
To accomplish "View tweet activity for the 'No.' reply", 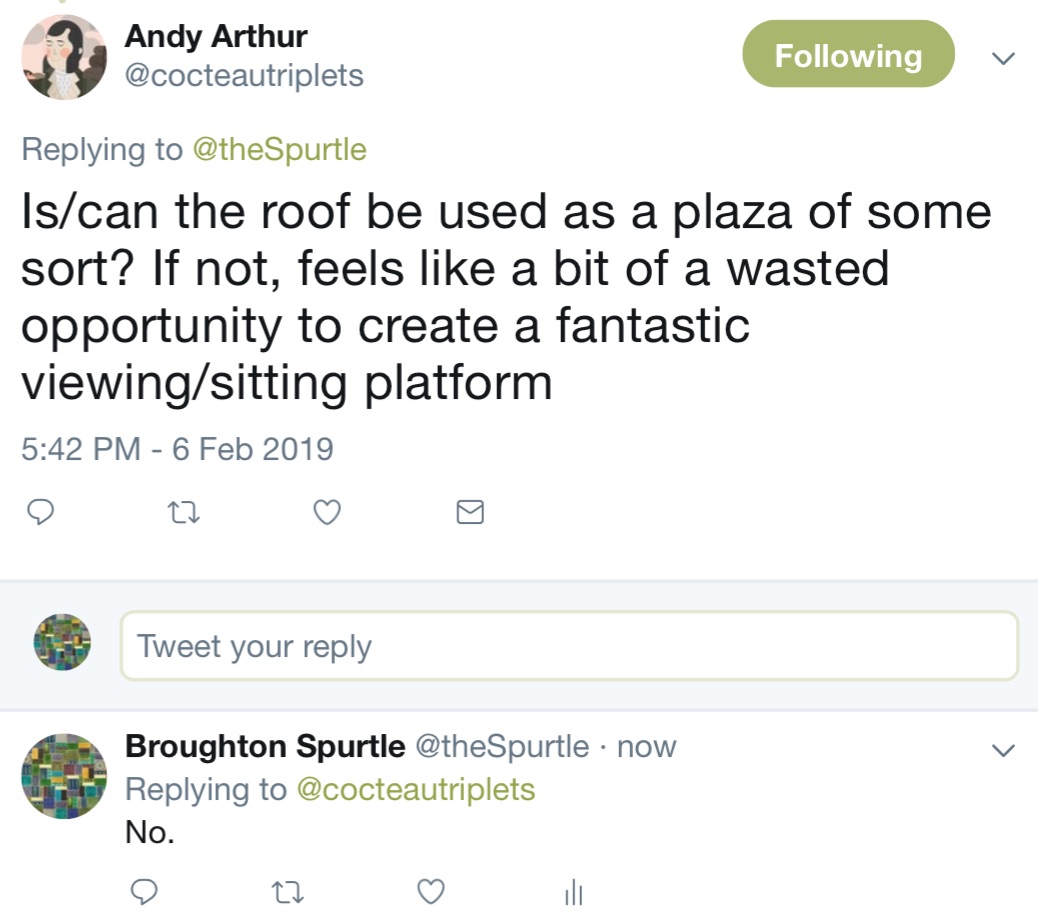I will point(573,891).
